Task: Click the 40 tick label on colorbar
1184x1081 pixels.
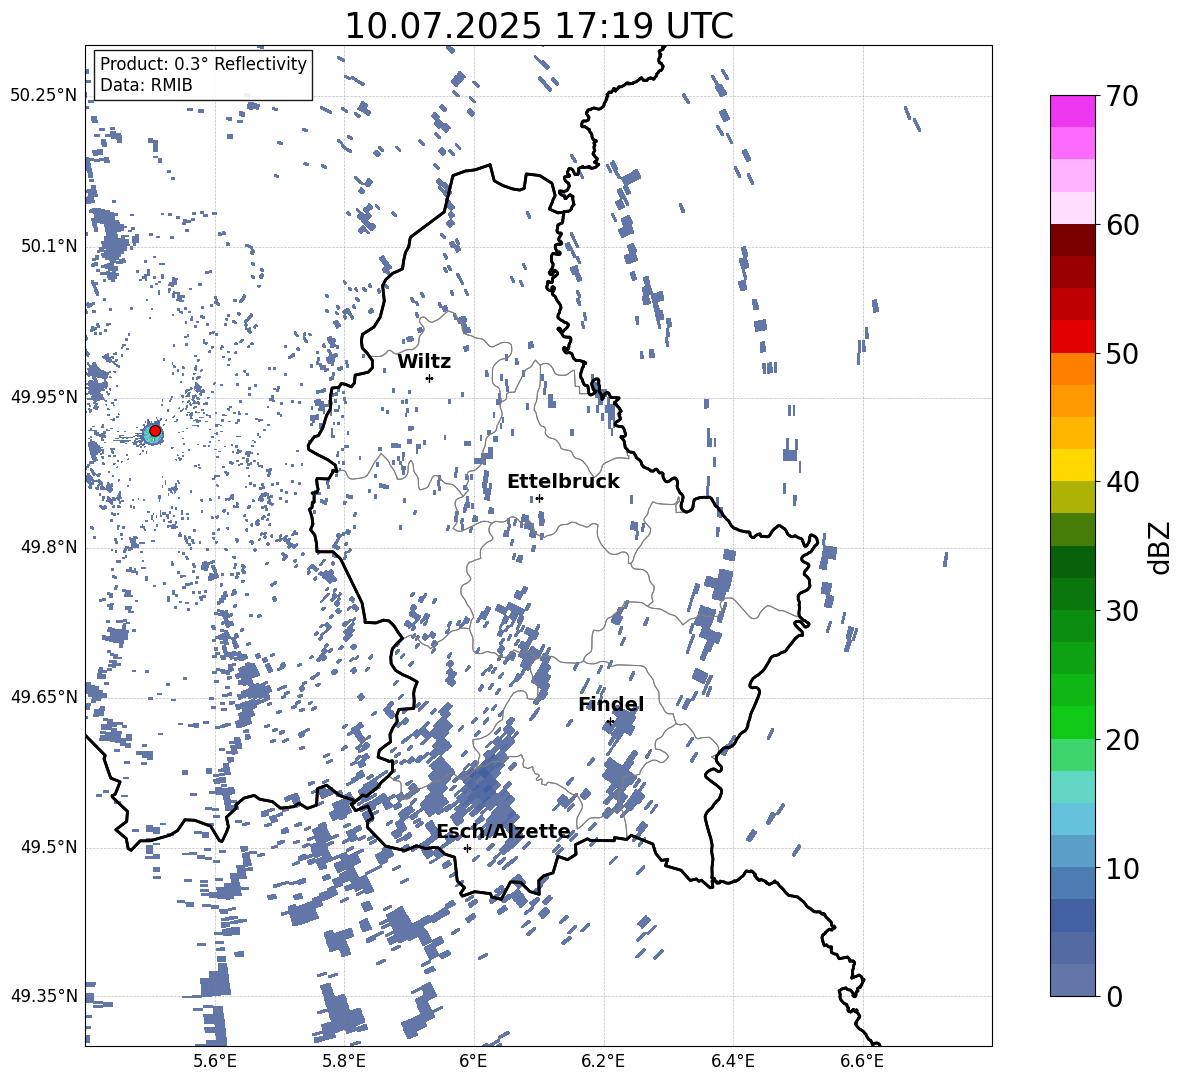Action: click(x=1122, y=482)
